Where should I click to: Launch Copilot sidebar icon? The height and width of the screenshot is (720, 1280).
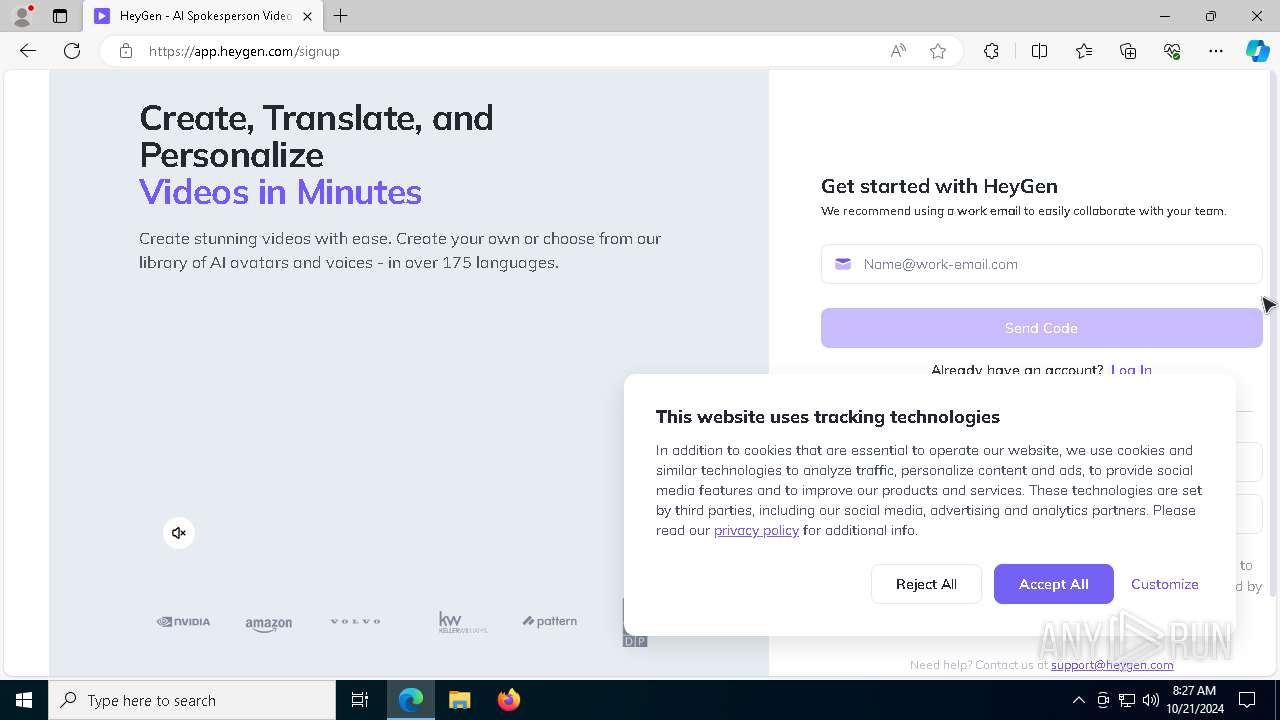[x=1257, y=51]
